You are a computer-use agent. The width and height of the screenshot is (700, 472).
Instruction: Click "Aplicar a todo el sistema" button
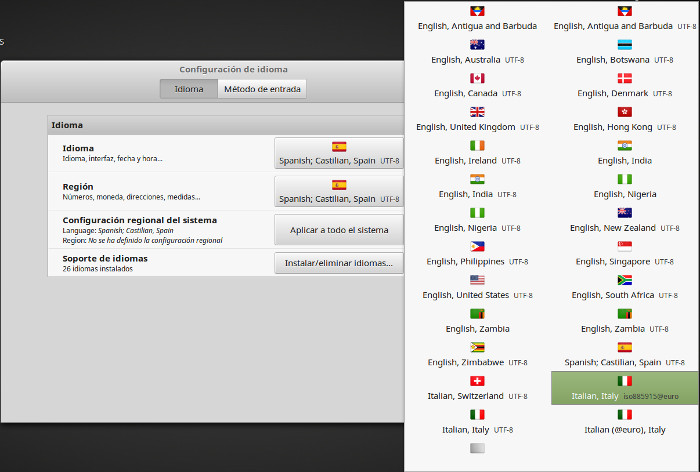click(x=339, y=230)
